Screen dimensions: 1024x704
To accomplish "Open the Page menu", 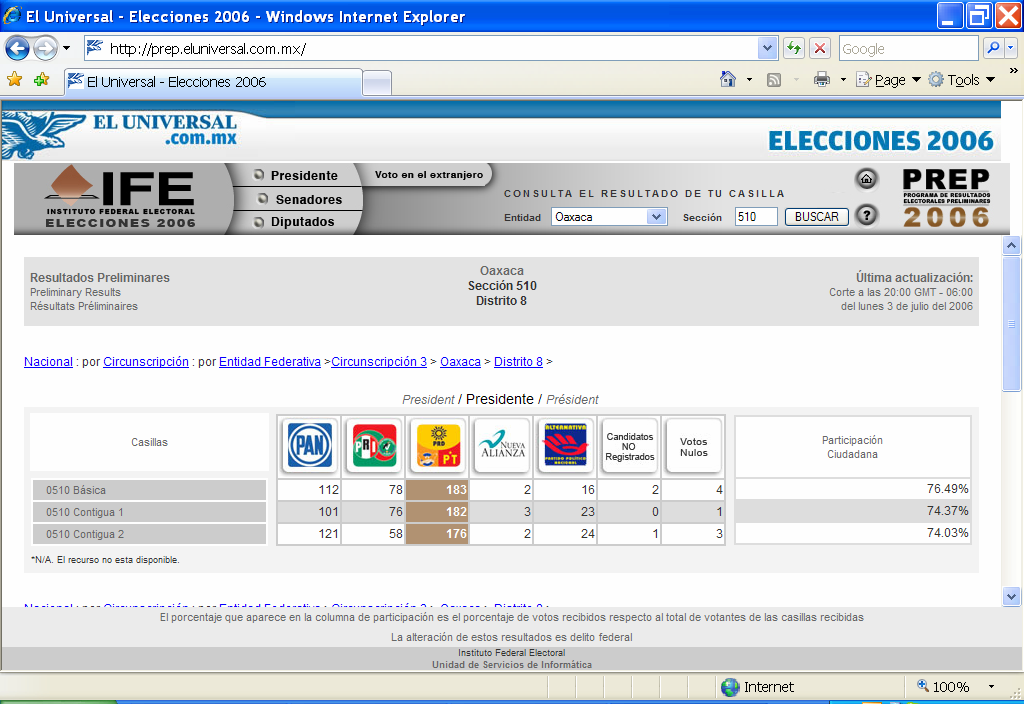I will click(x=888, y=80).
